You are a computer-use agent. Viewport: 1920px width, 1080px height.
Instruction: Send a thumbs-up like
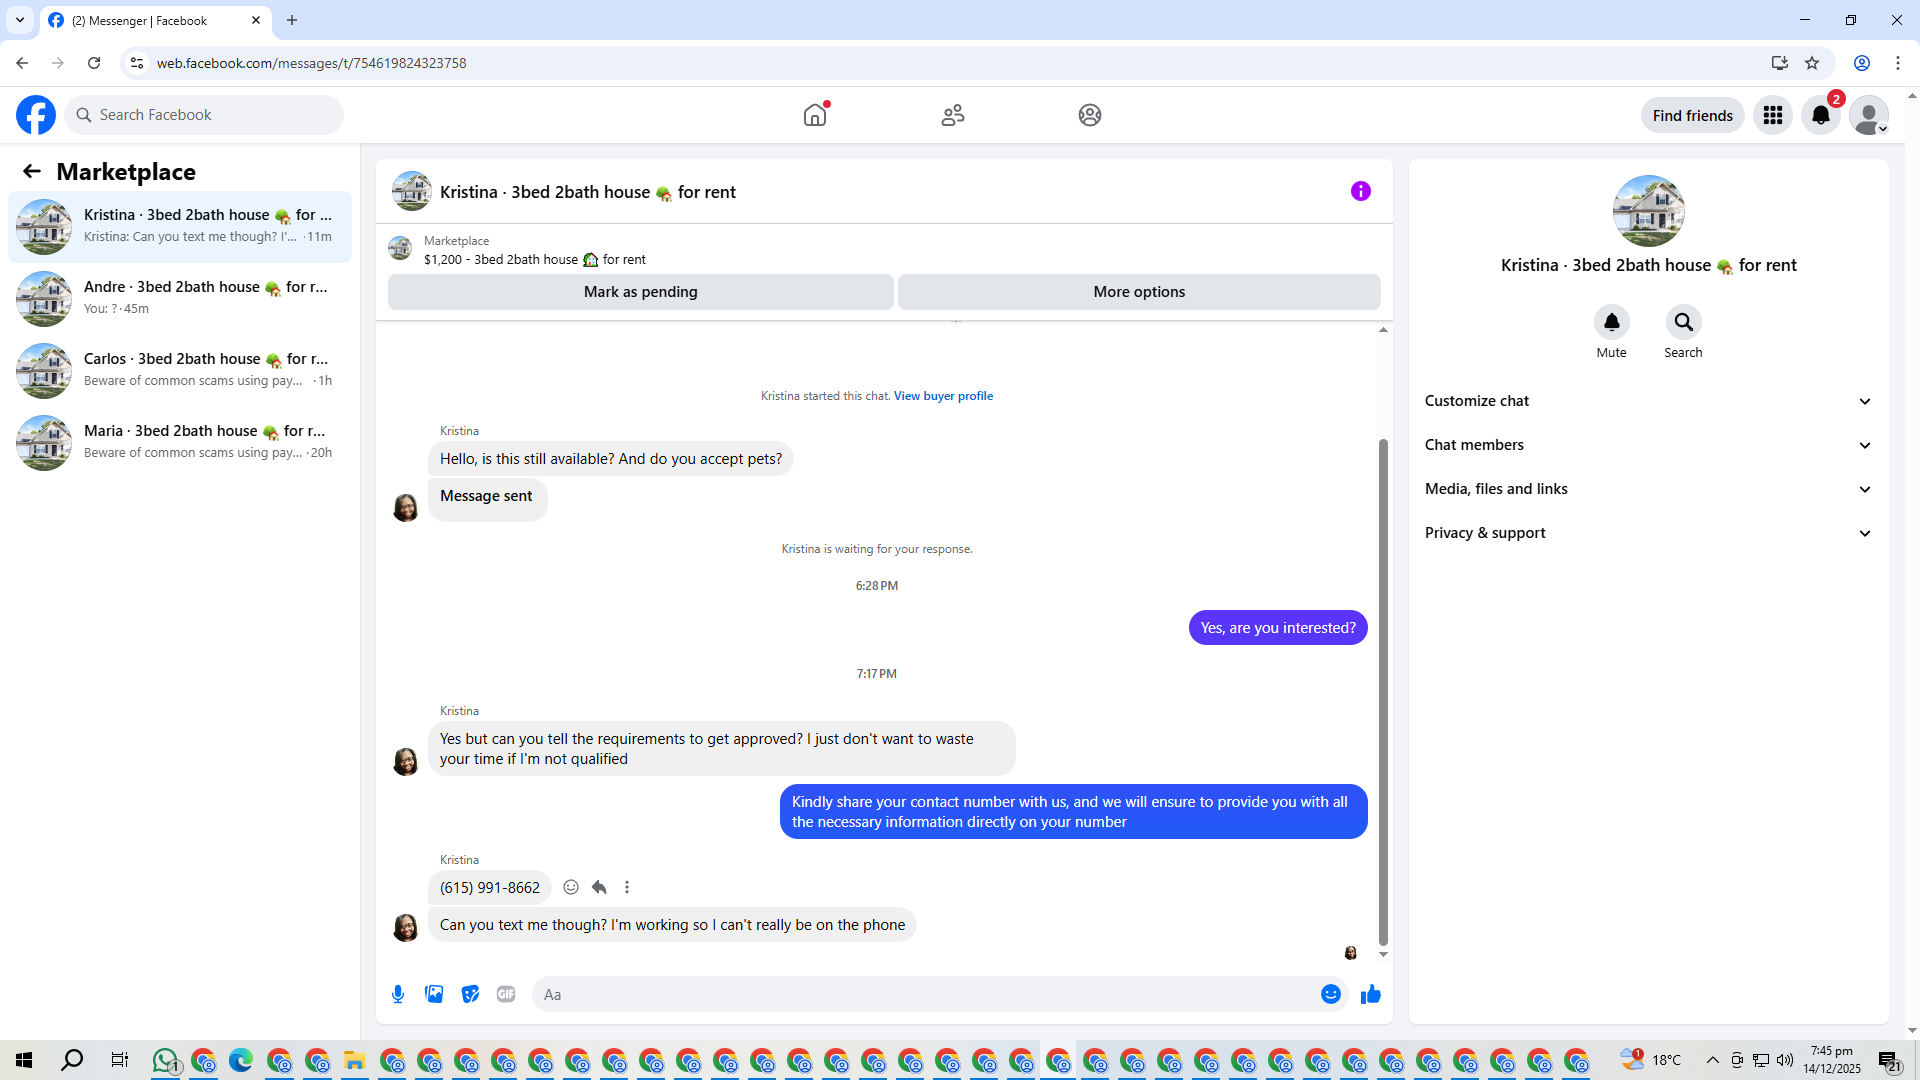(x=1370, y=994)
